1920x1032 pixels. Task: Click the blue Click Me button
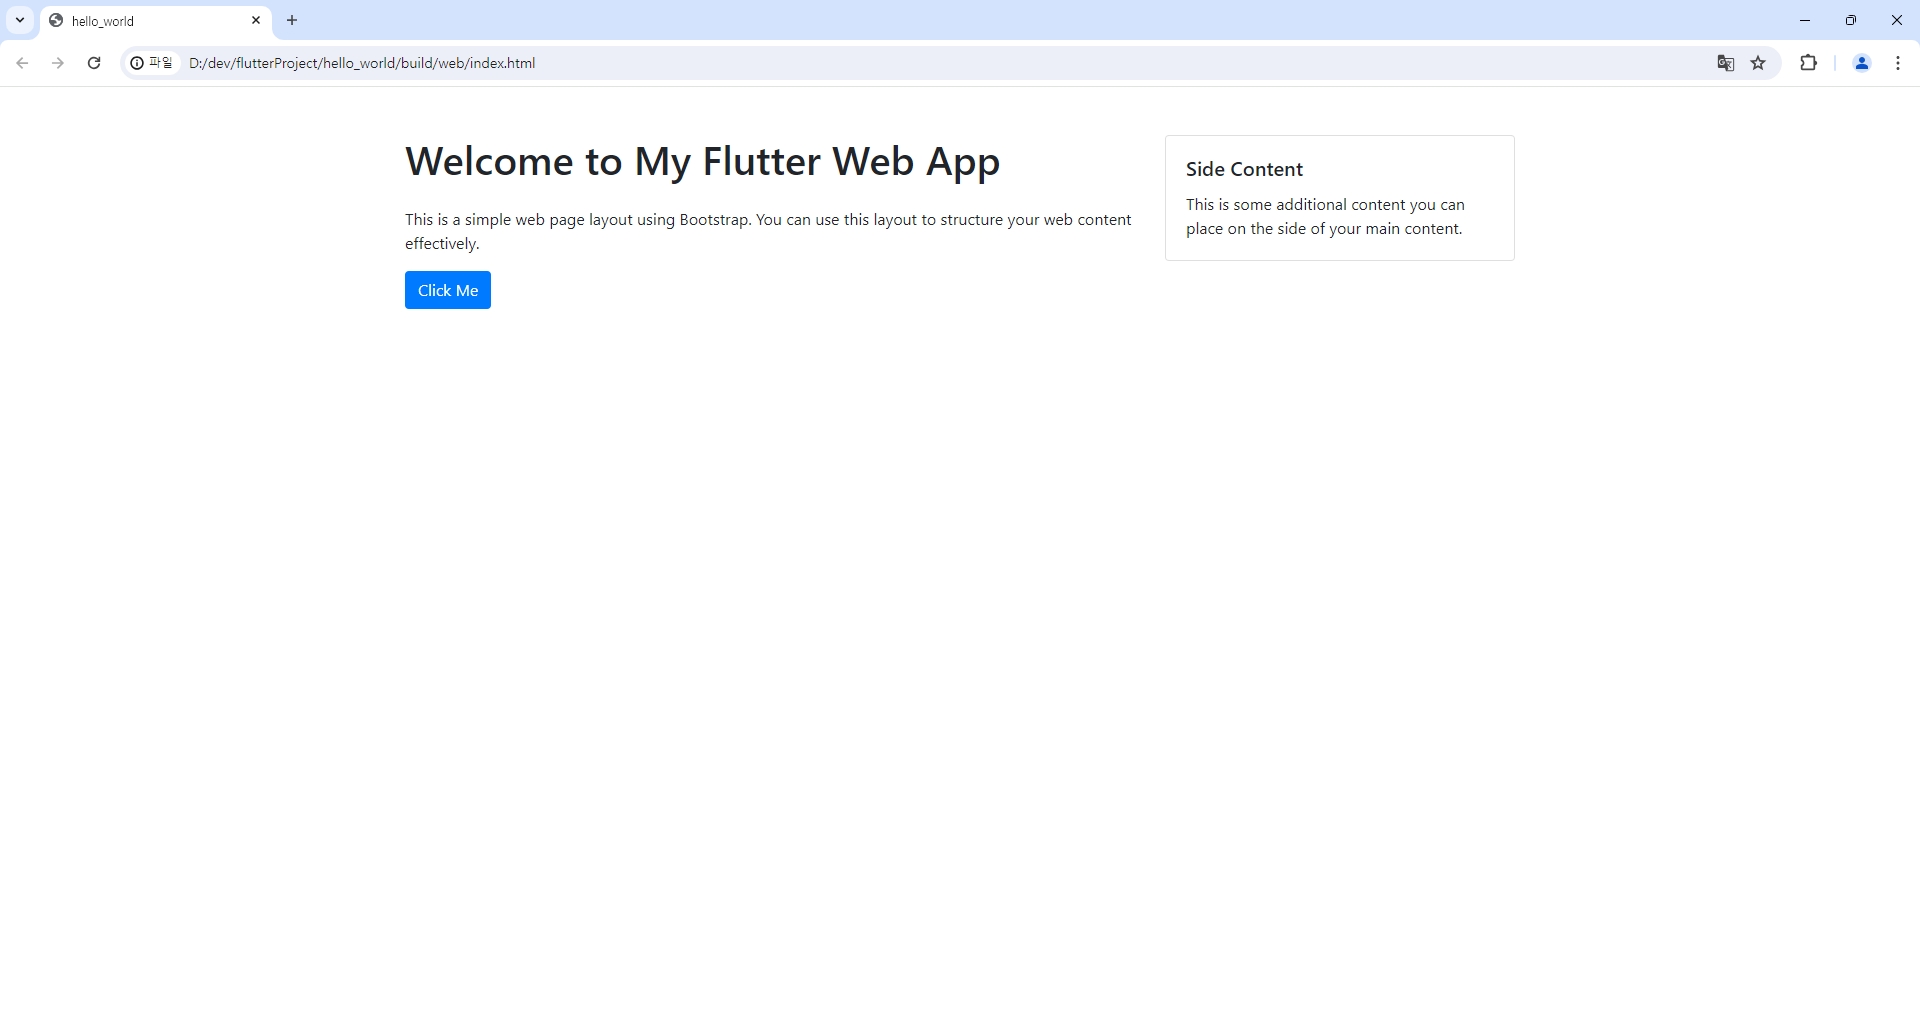coord(447,290)
